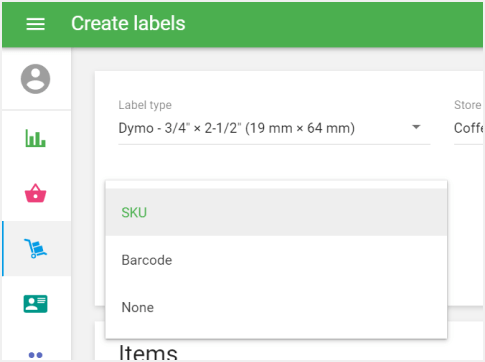The image size is (485, 362).
Task: Click the Label type field caption
Action: point(145,105)
